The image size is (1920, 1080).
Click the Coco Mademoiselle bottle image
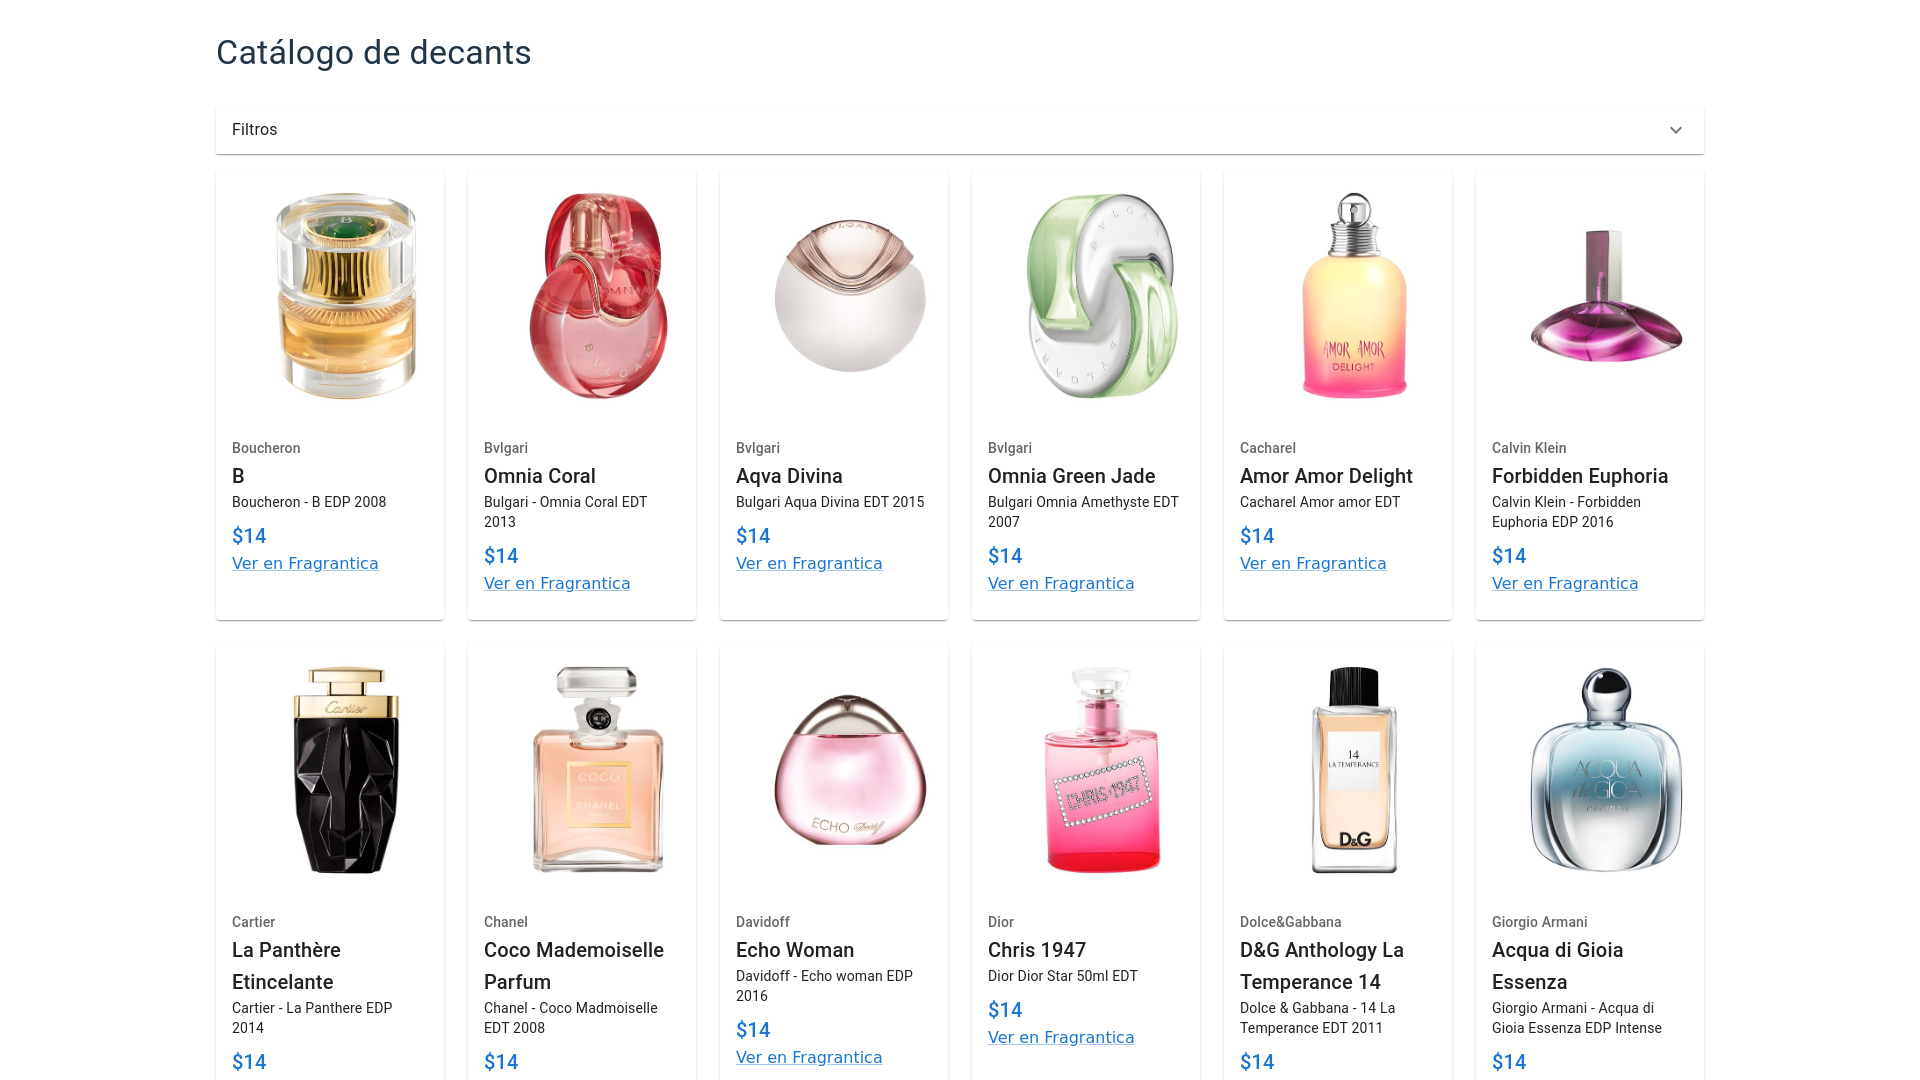coord(598,770)
